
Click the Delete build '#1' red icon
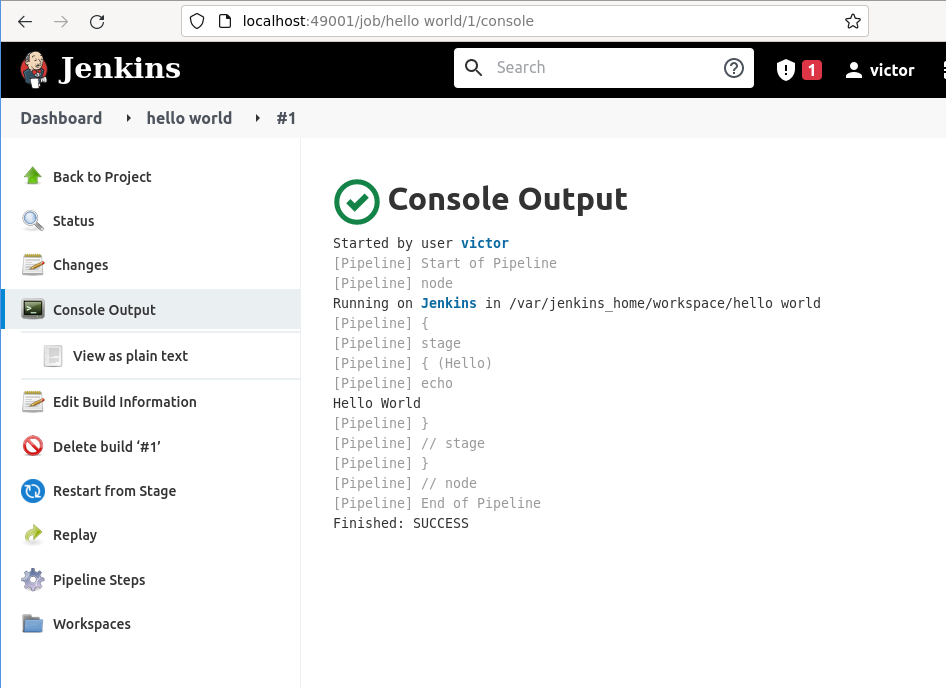pyautogui.click(x=33, y=446)
